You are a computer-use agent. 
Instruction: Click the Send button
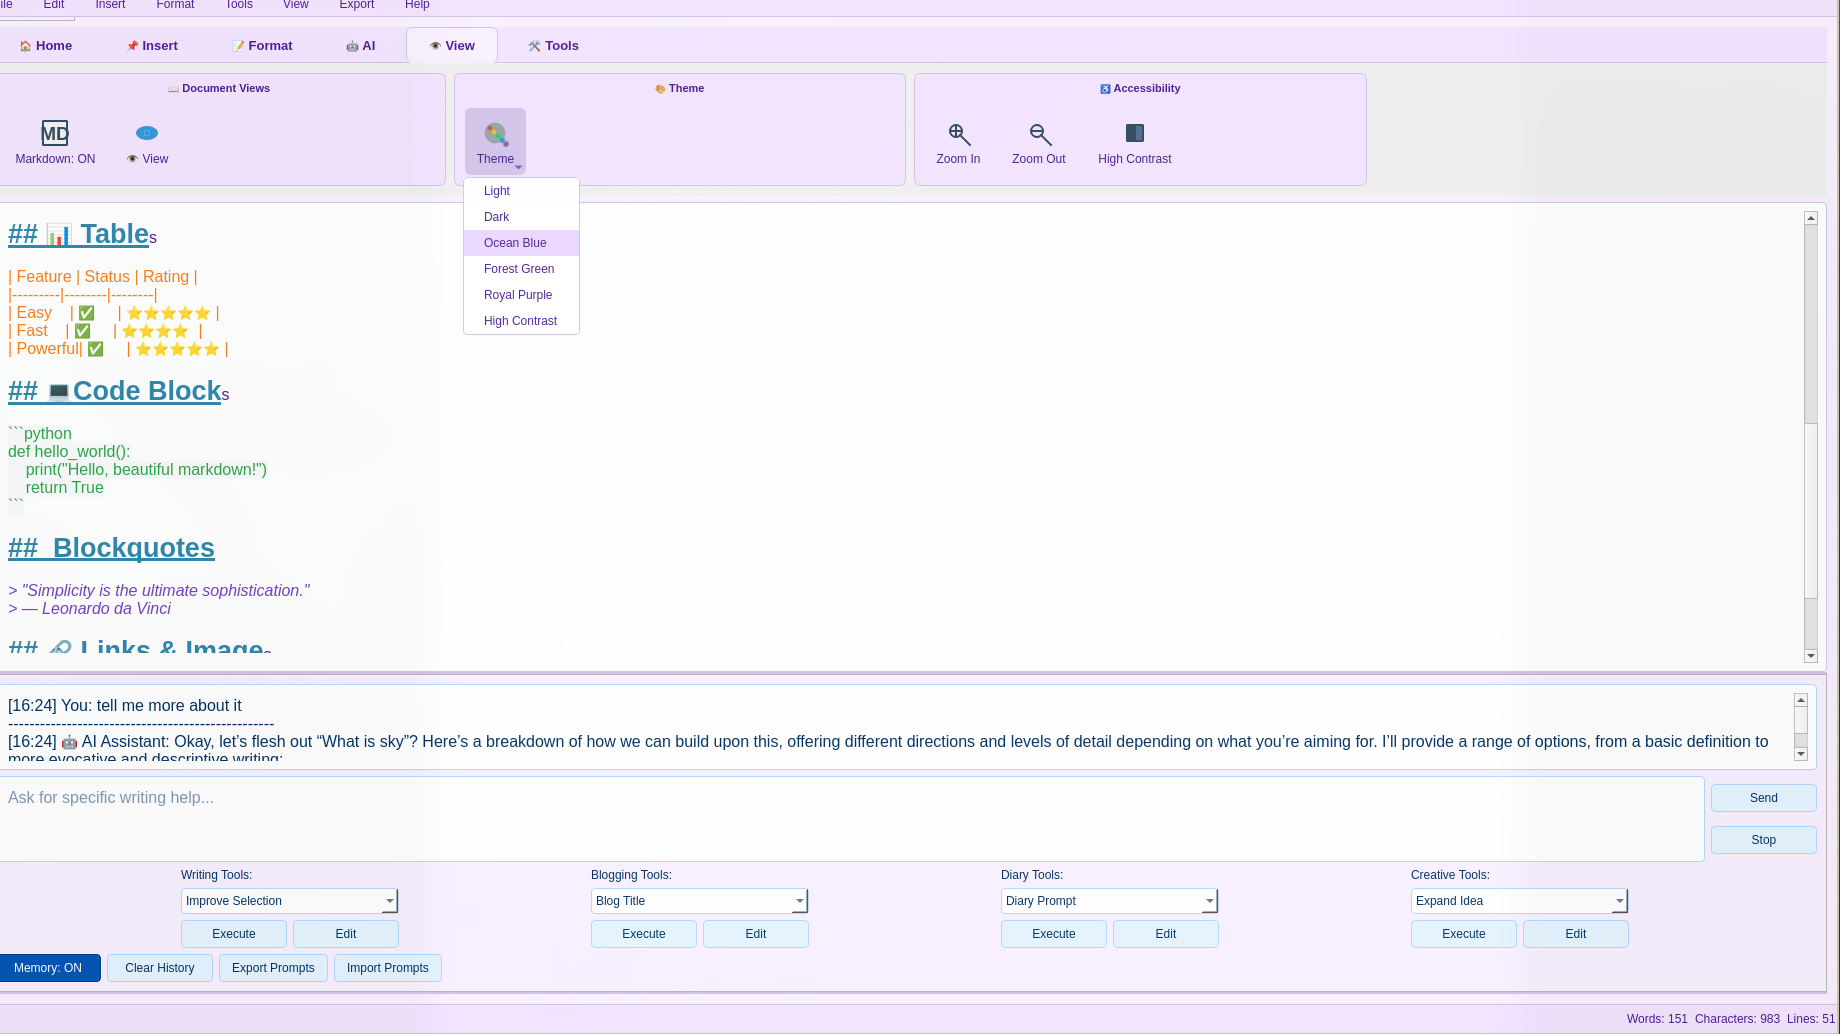1763,797
